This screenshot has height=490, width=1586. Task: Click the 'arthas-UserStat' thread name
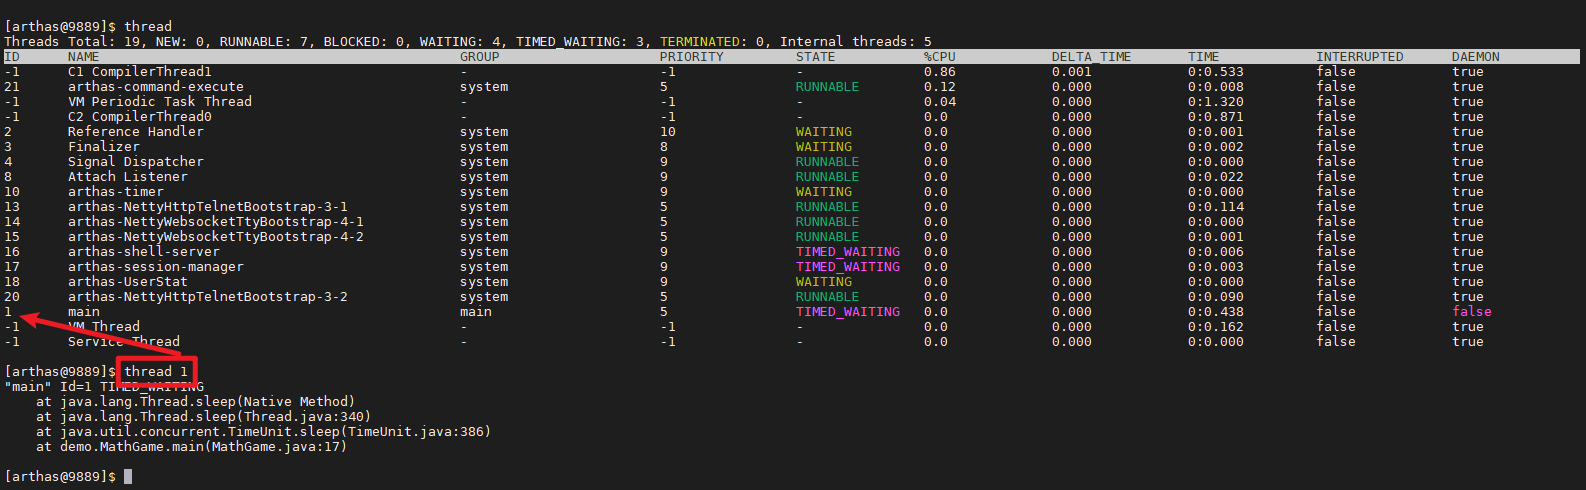tap(128, 282)
